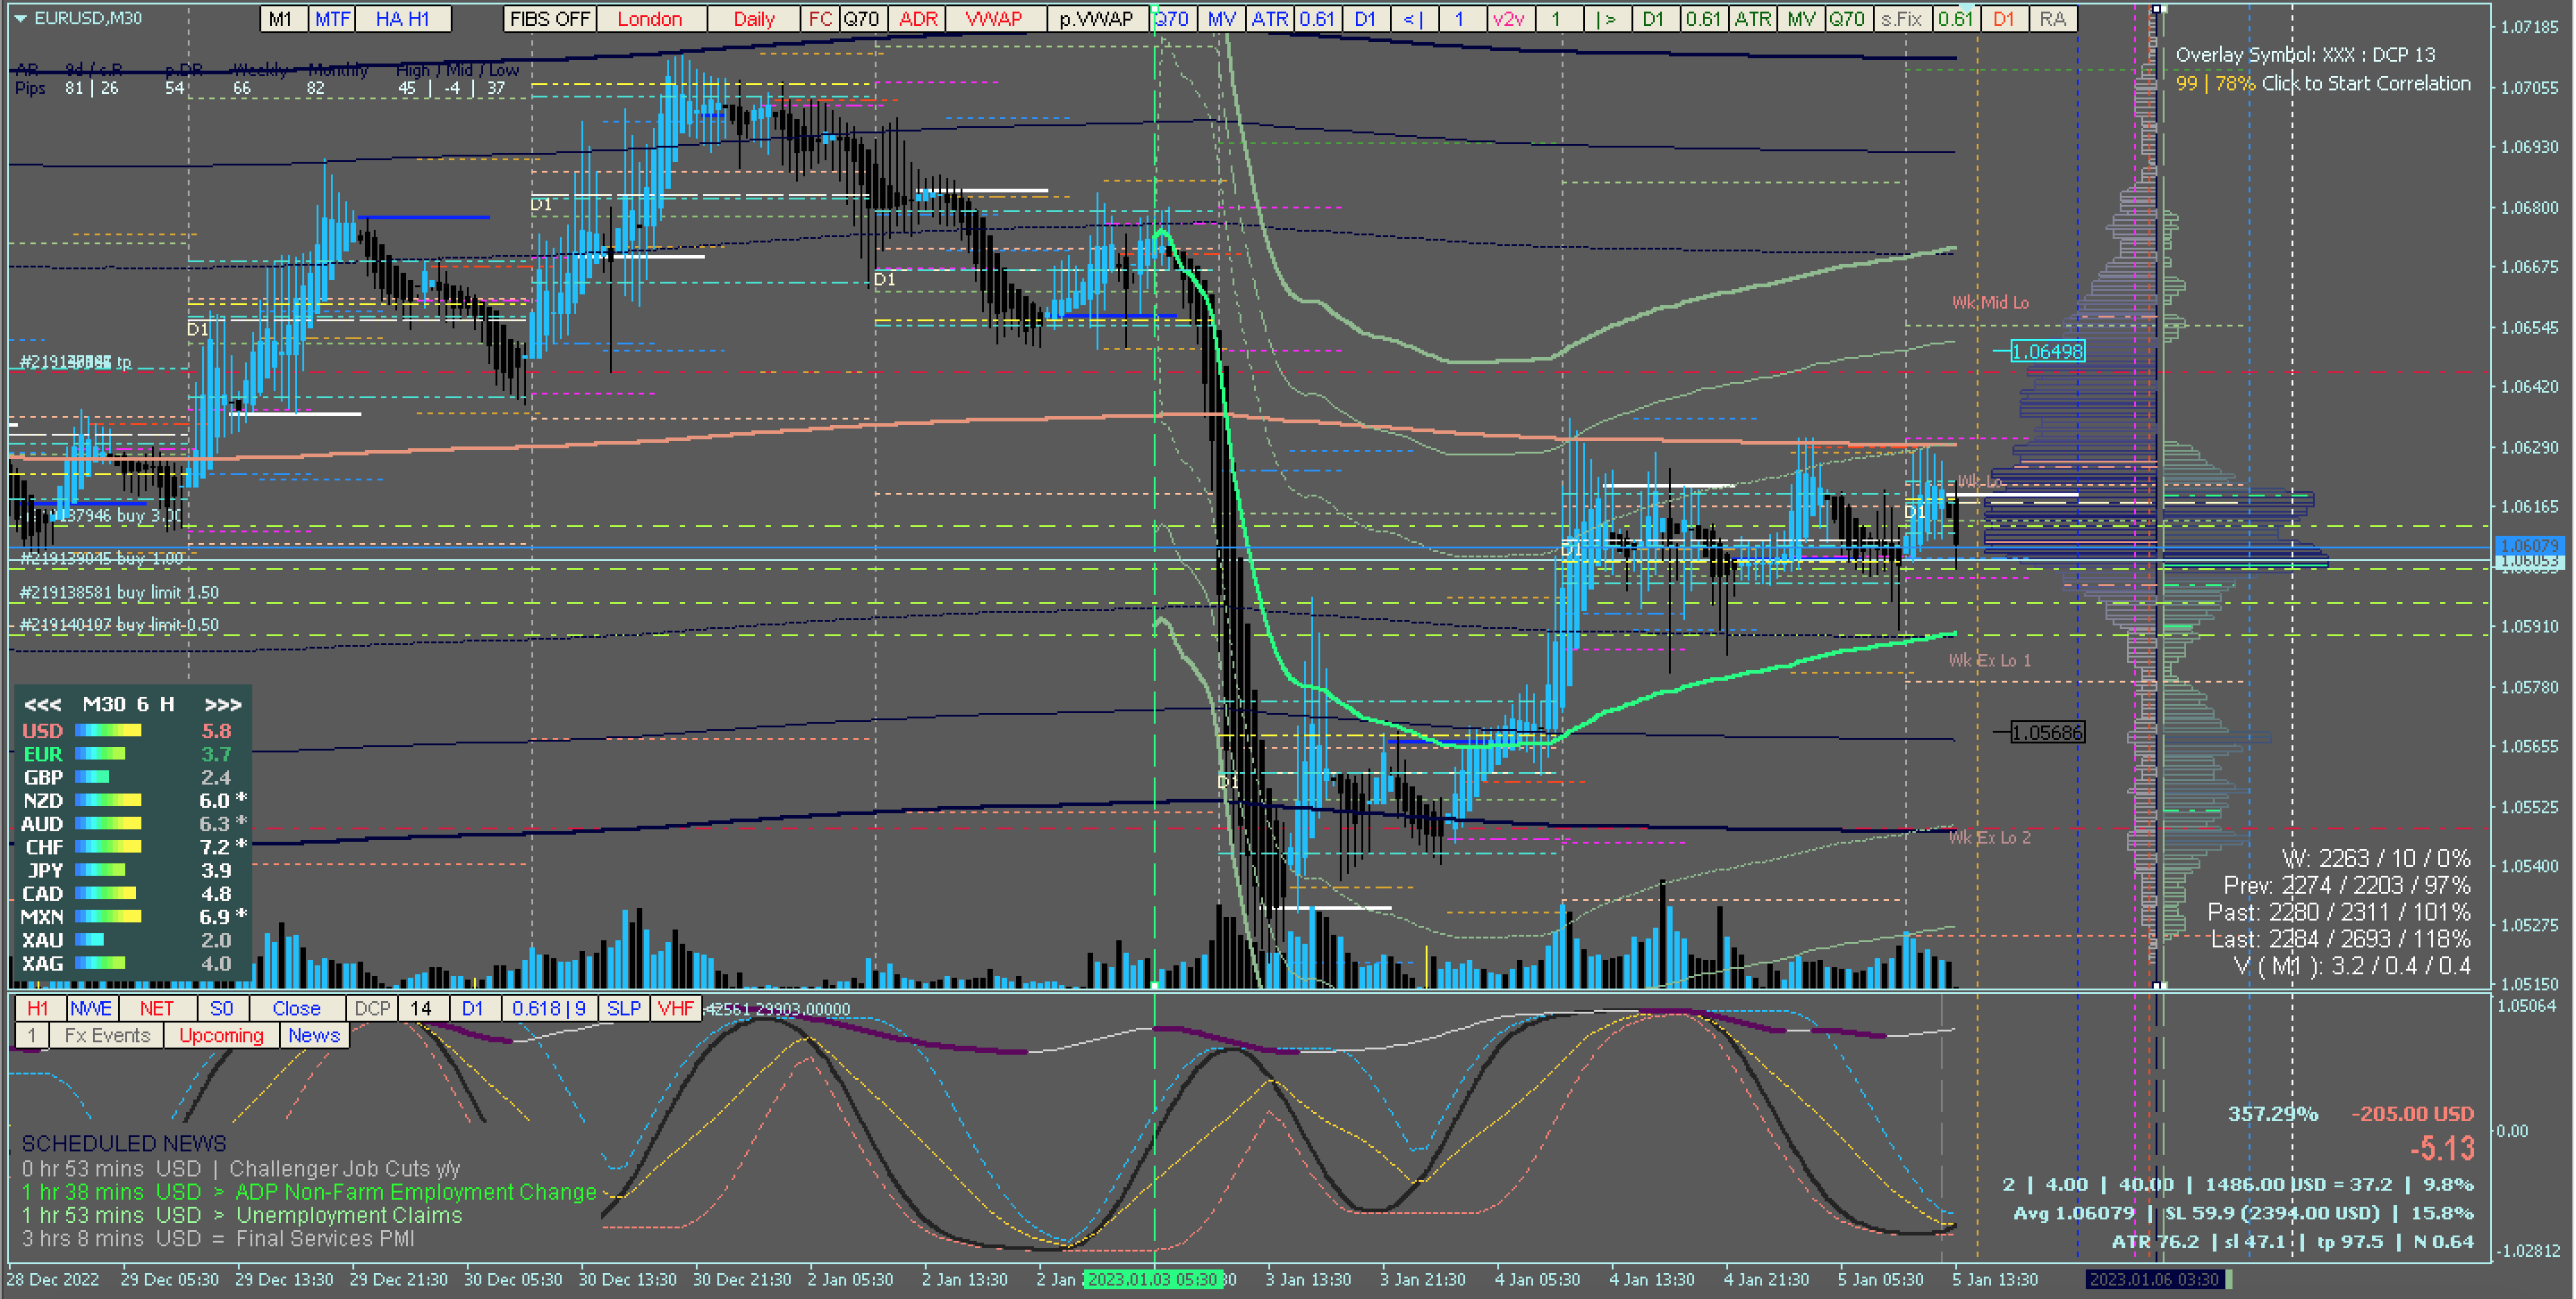
Task: Open the M1 timeframe selector button
Action: (281, 19)
